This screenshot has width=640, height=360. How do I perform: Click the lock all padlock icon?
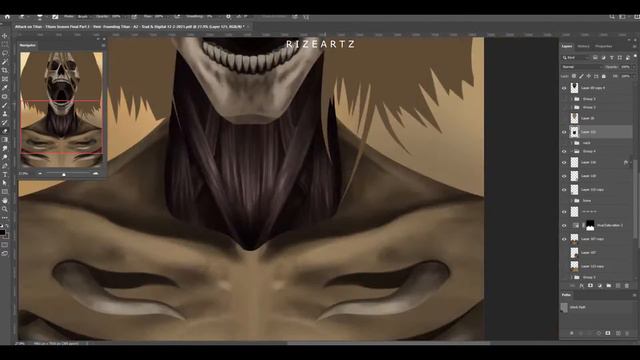604,76
